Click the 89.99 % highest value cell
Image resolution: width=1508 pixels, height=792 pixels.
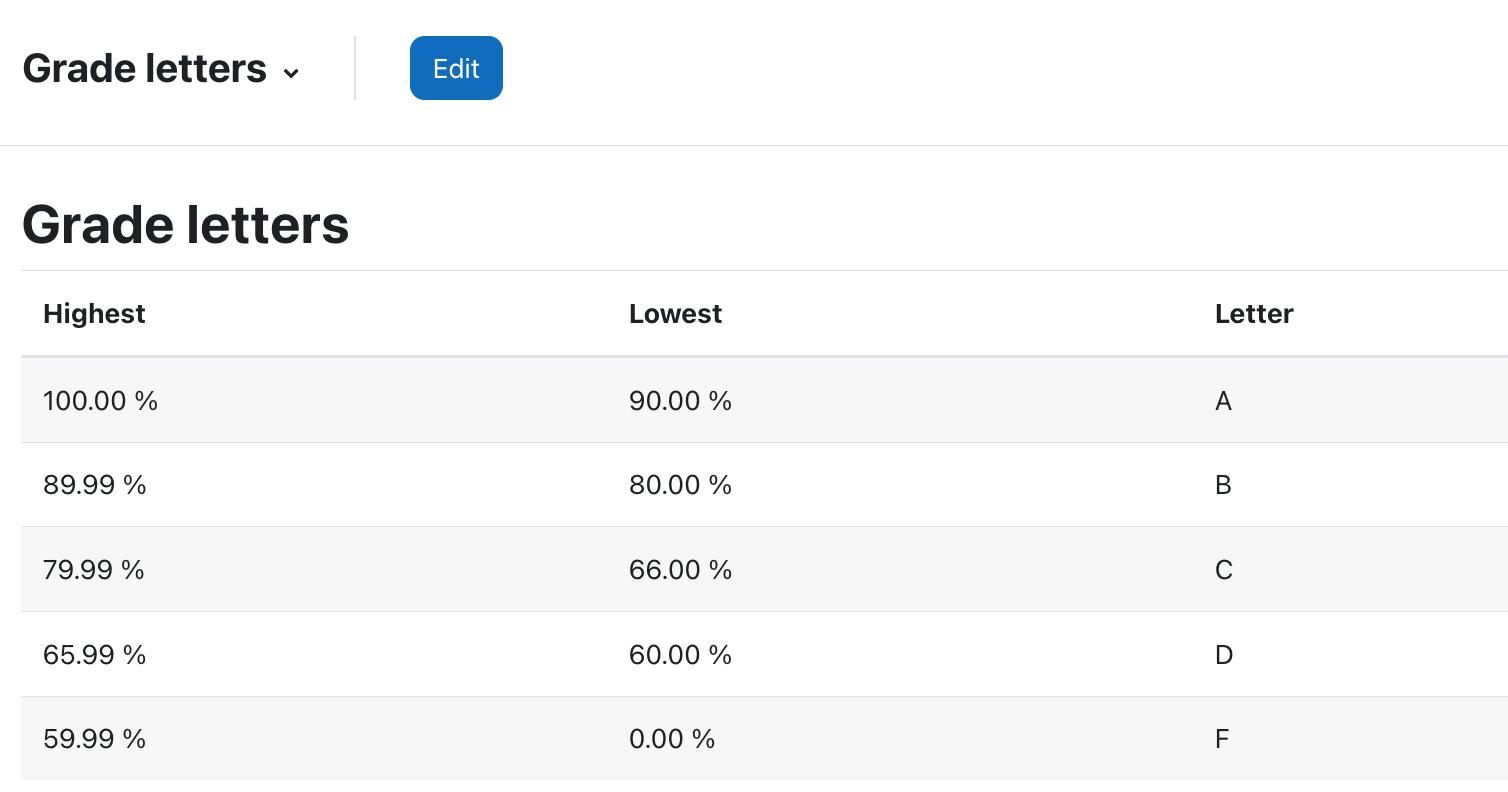(x=95, y=485)
